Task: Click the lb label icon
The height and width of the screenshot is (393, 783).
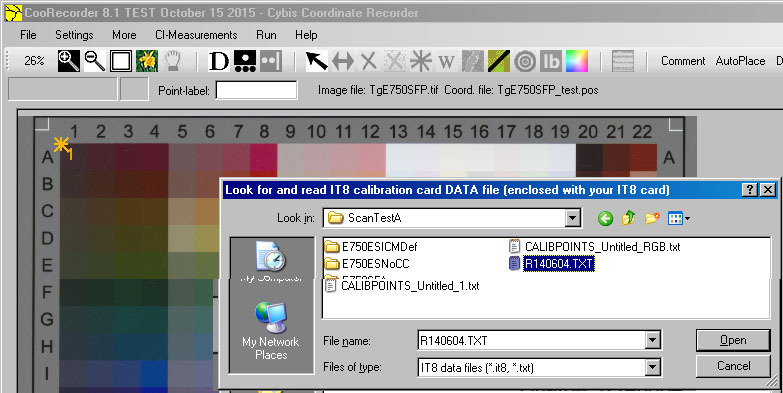Action: pos(550,61)
